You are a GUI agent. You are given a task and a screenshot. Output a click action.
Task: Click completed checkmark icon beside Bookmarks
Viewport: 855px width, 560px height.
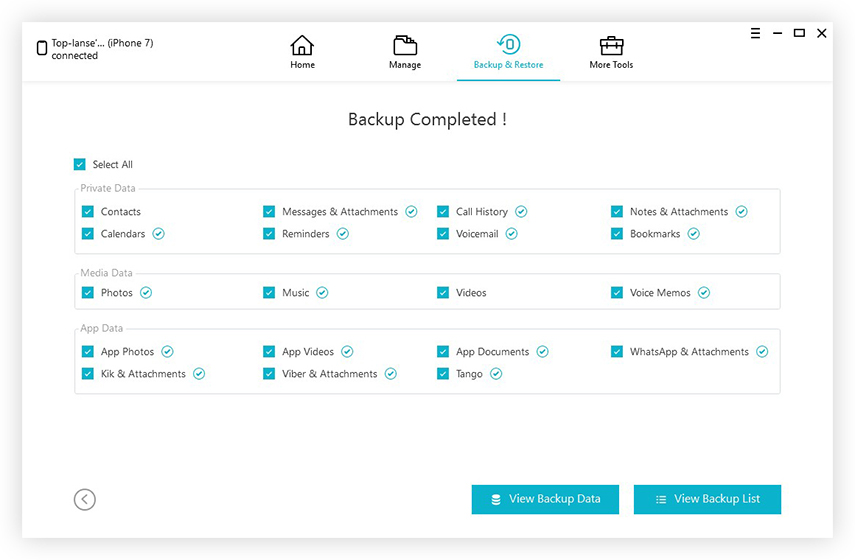coord(694,234)
